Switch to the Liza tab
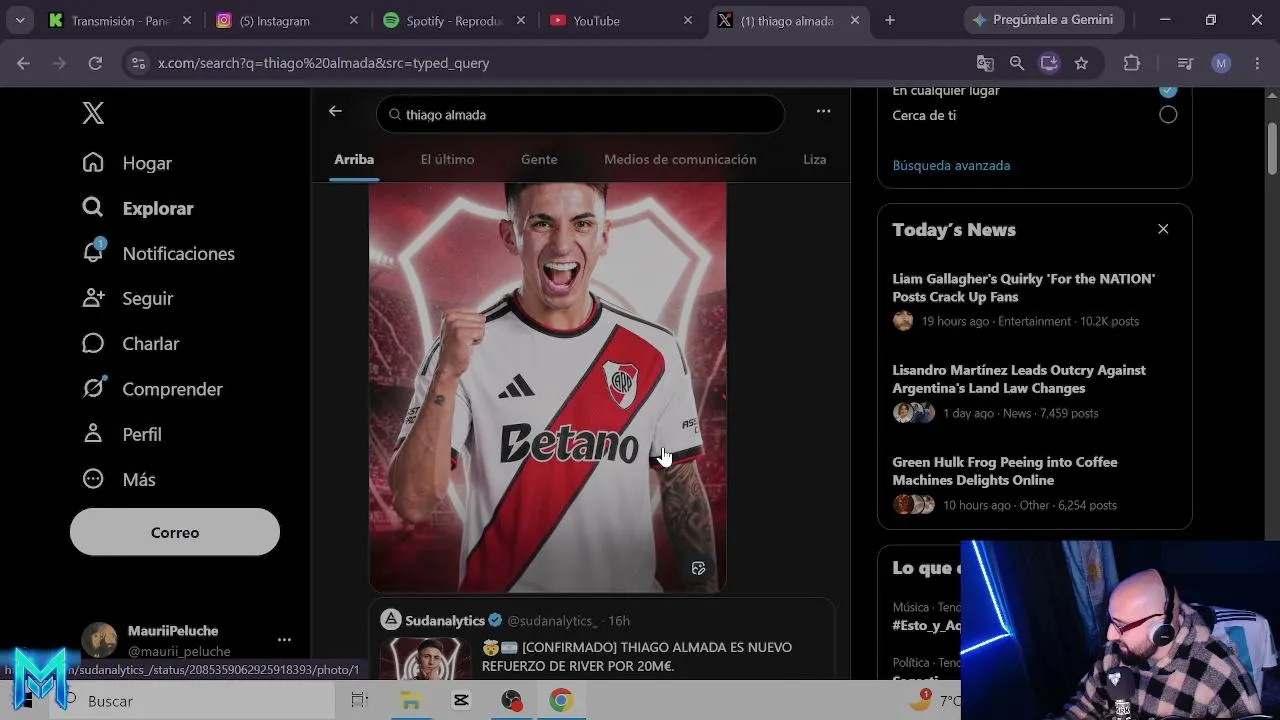The width and height of the screenshot is (1280, 720). click(815, 159)
